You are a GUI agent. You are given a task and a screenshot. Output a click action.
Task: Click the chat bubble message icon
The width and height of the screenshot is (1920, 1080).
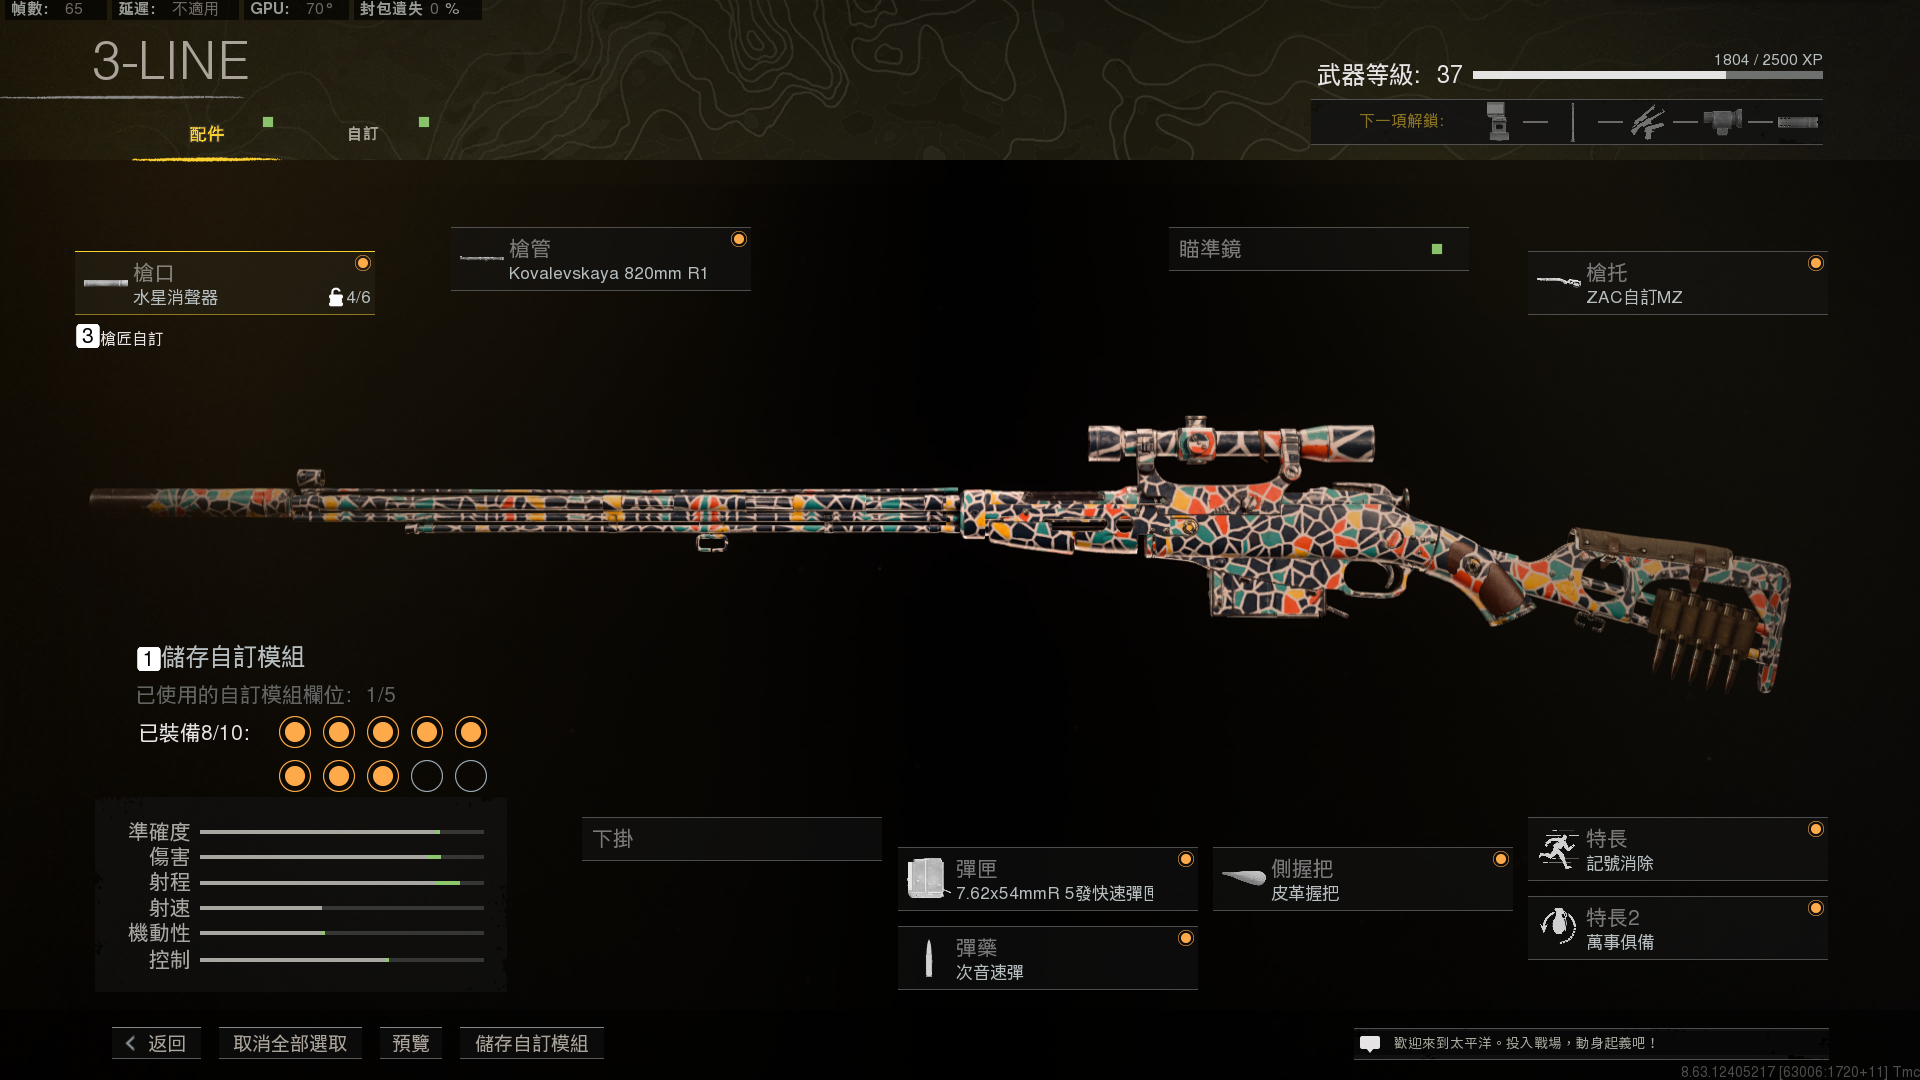coord(1370,1043)
